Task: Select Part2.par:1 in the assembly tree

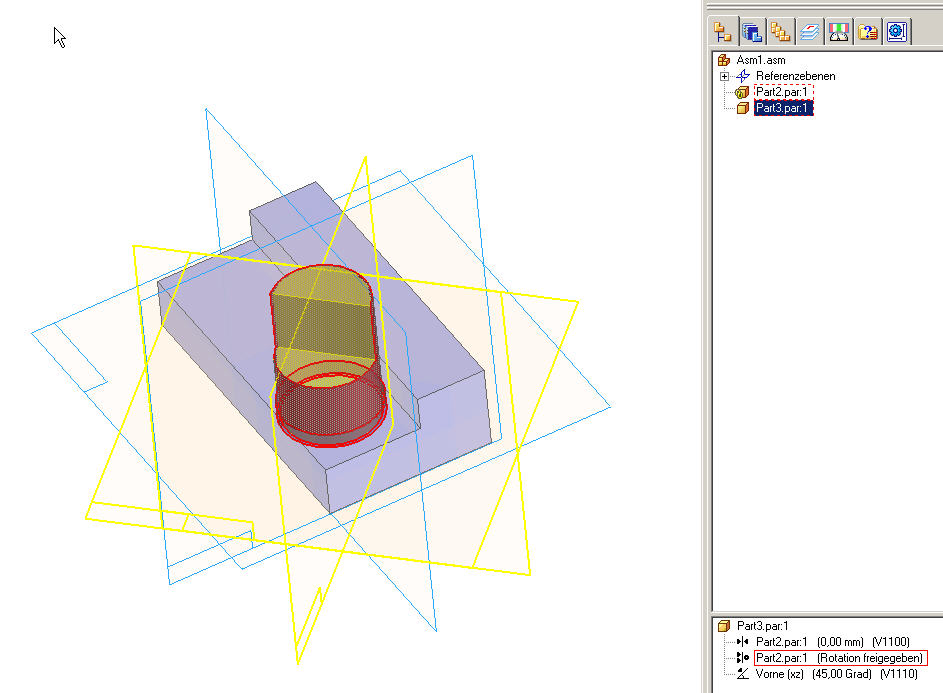Action: pyautogui.click(x=784, y=92)
